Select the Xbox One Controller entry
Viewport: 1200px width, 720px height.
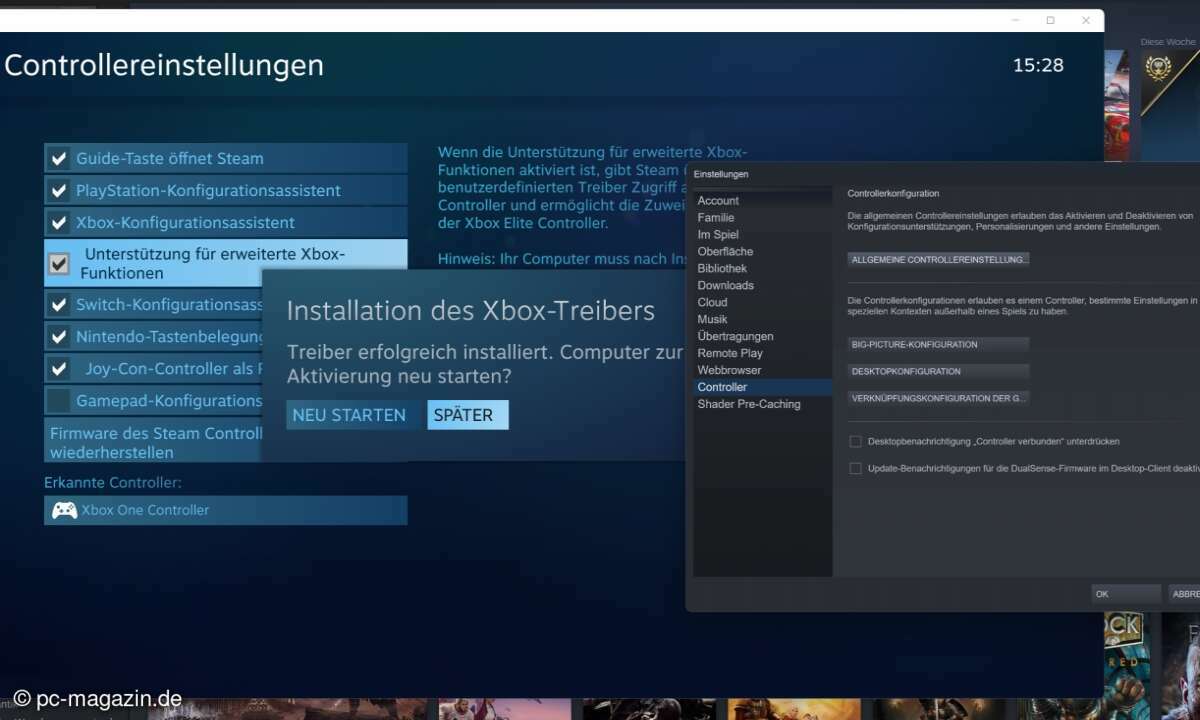click(x=226, y=510)
